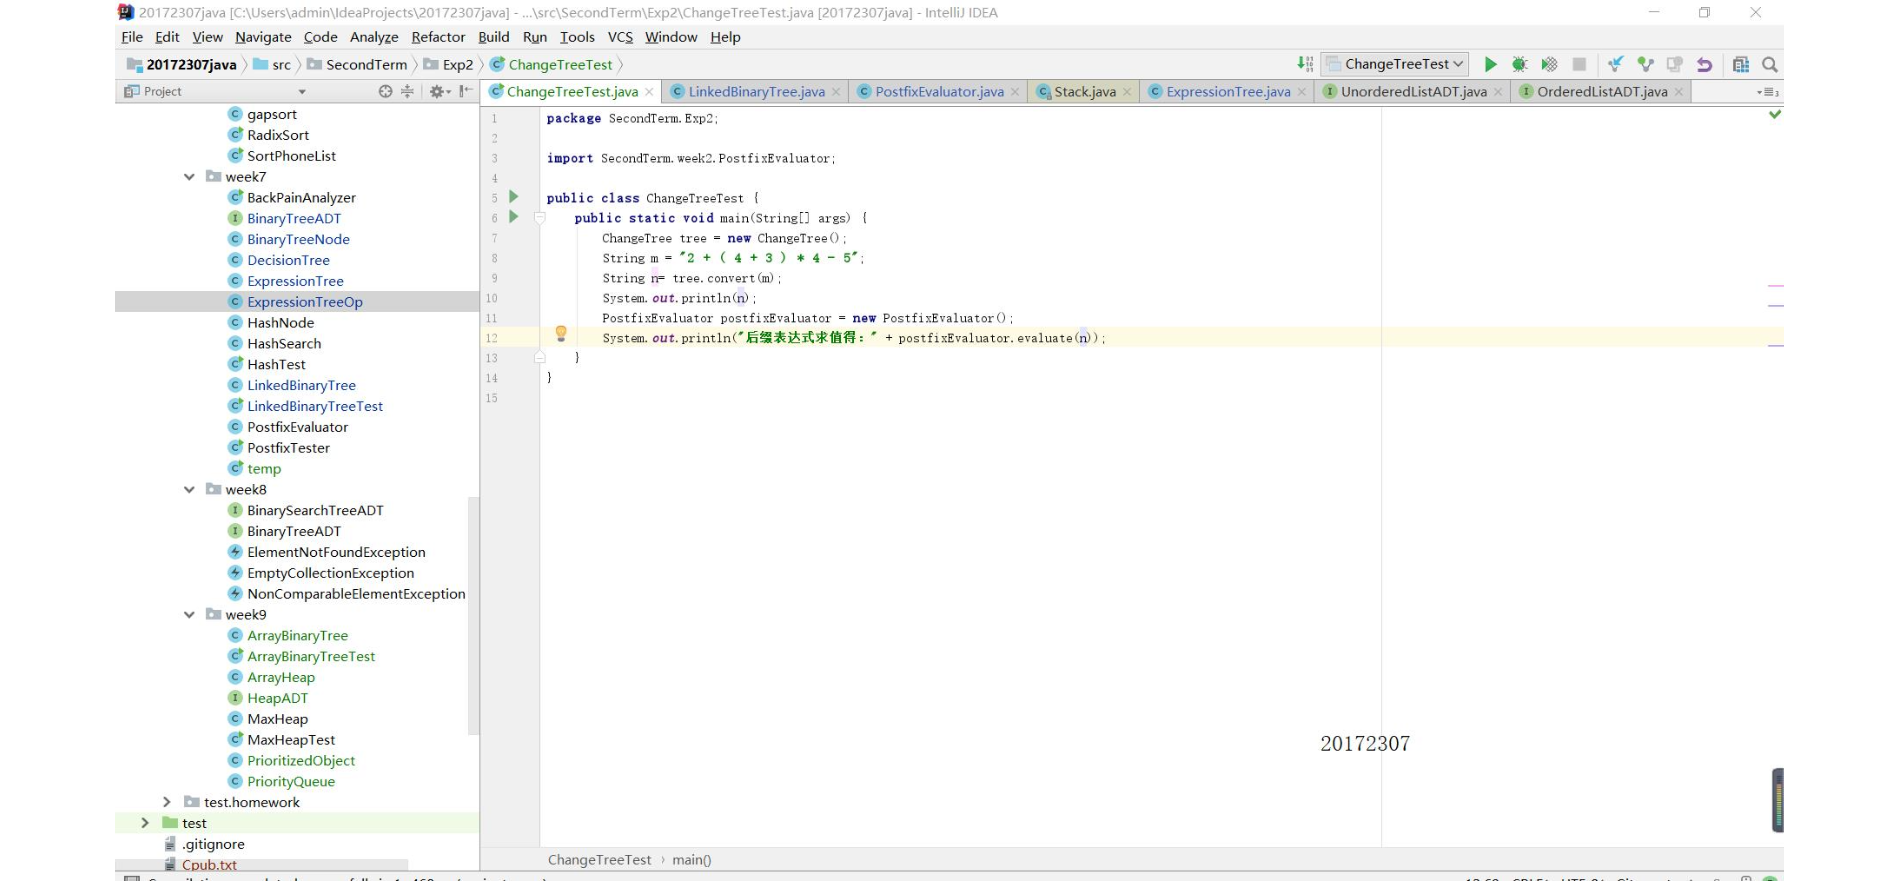1899x881 pixels.
Task: Select ElementNotFoundException under week8
Action: tap(336, 552)
